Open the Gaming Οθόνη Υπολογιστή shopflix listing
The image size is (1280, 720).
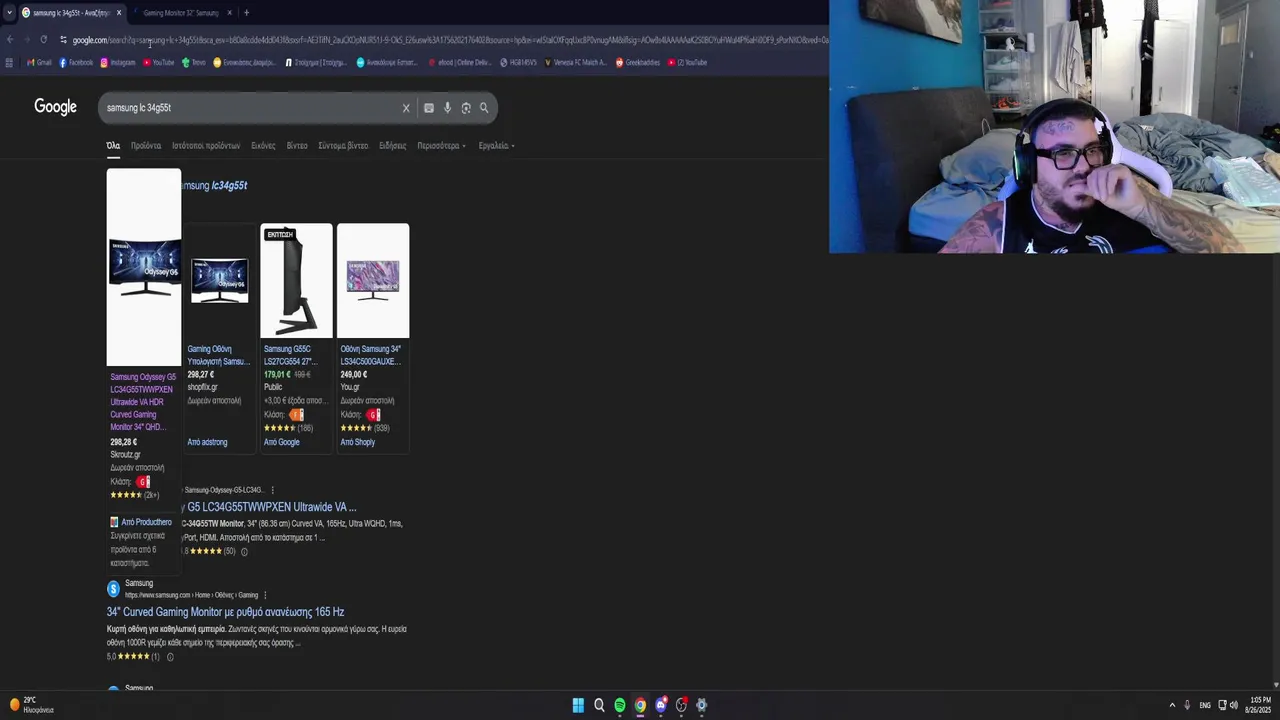coord(218,355)
